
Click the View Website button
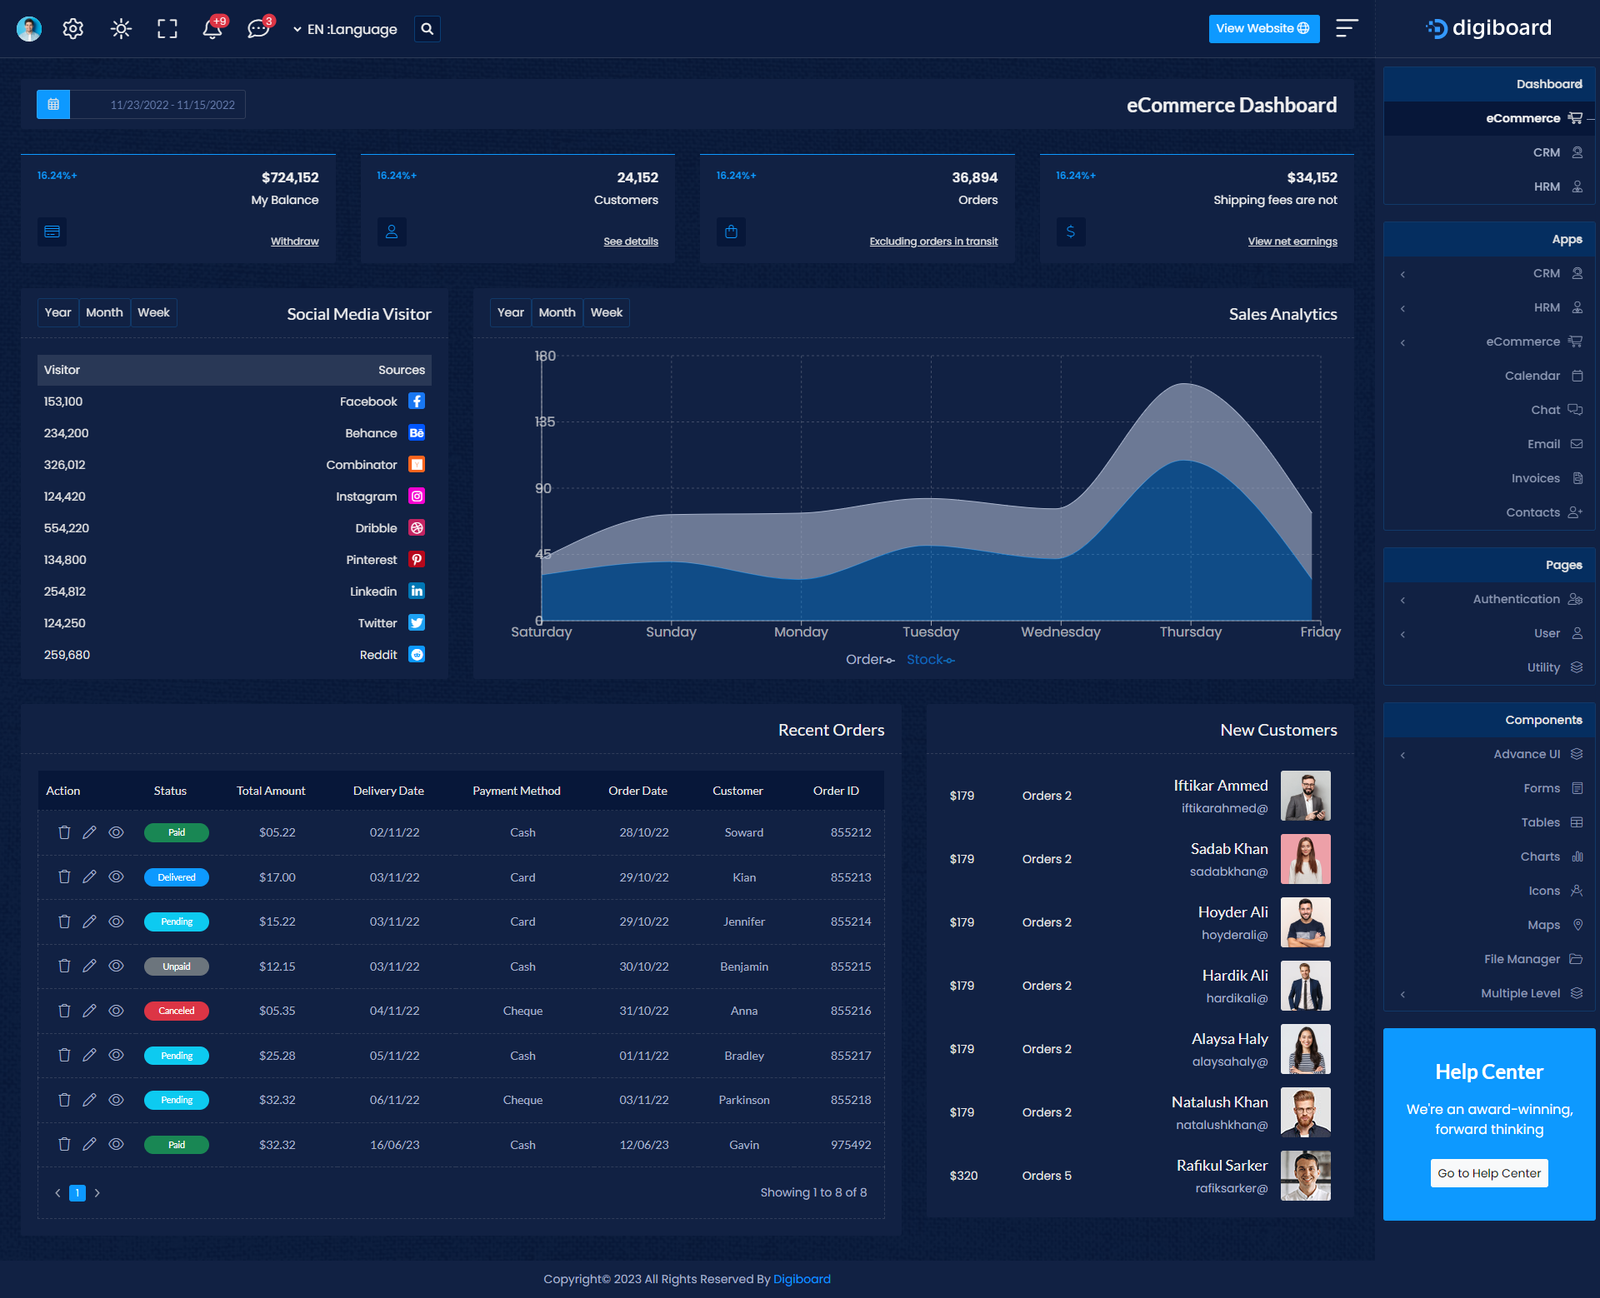tap(1263, 29)
